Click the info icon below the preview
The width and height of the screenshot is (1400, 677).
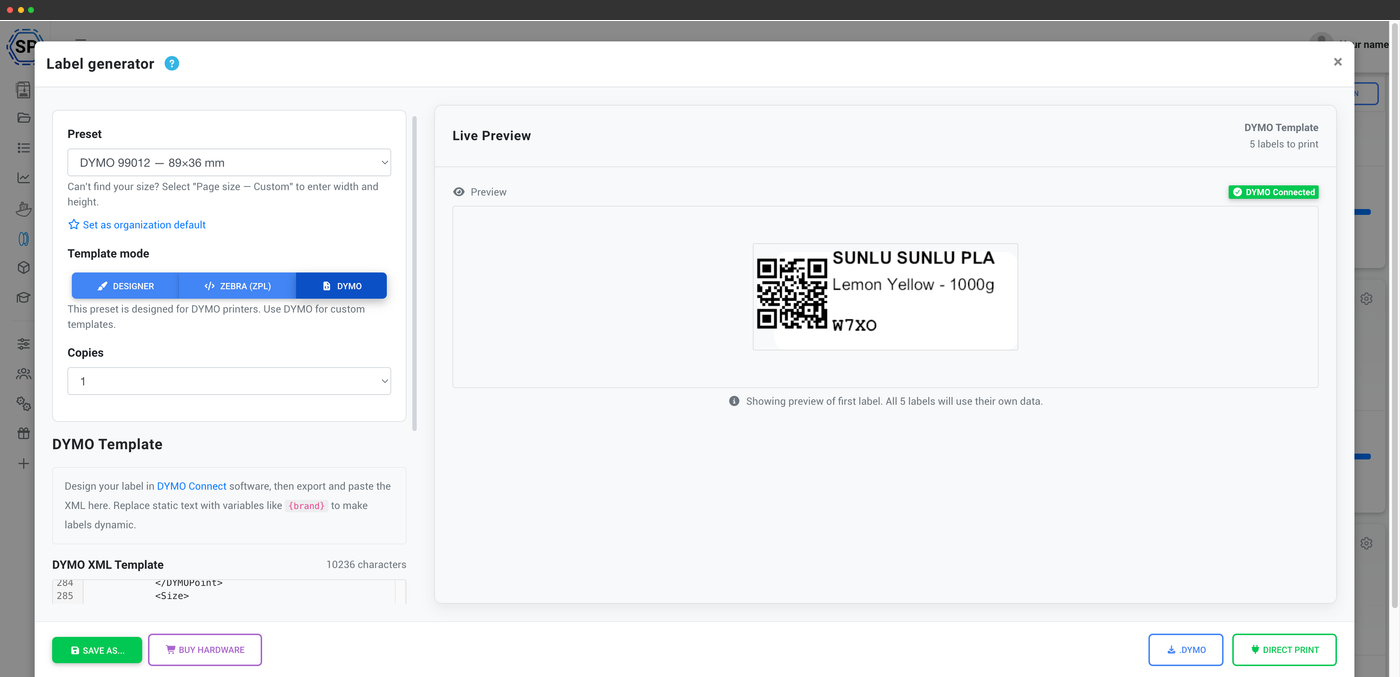(x=734, y=401)
